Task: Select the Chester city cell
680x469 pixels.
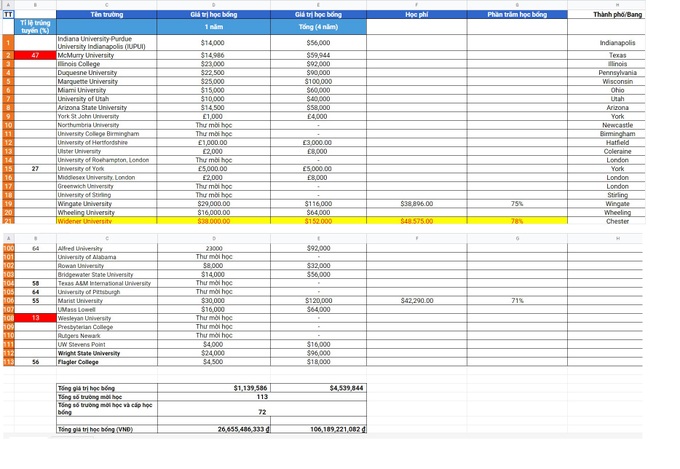Action: (x=617, y=221)
